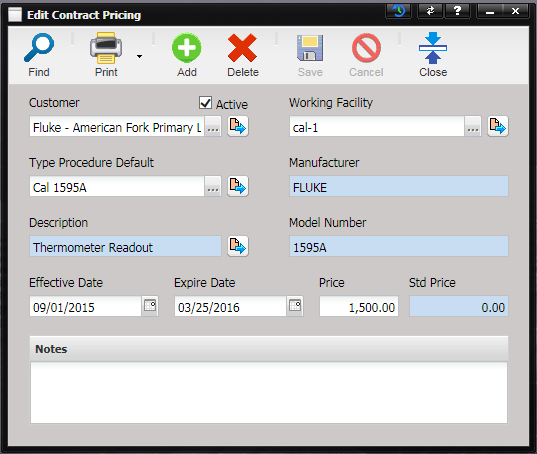The image size is (537, 454).
Task: Click the Find magnifier icon
Action: 39,48
